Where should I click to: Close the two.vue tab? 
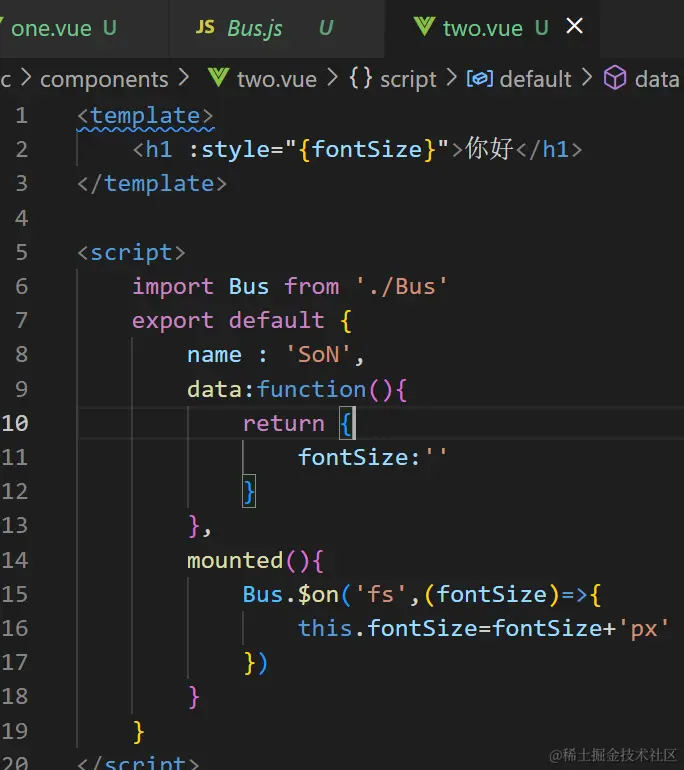pos(574,26)
